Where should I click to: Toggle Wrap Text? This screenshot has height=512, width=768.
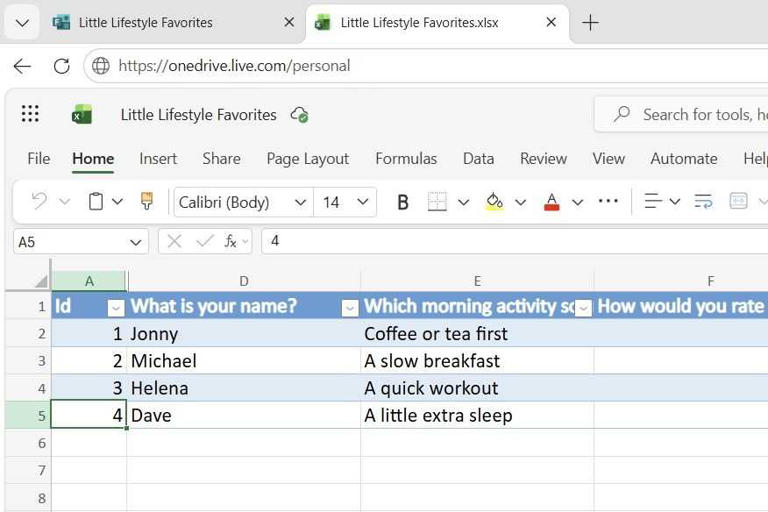pyautogui.click(x=703, y=201)
